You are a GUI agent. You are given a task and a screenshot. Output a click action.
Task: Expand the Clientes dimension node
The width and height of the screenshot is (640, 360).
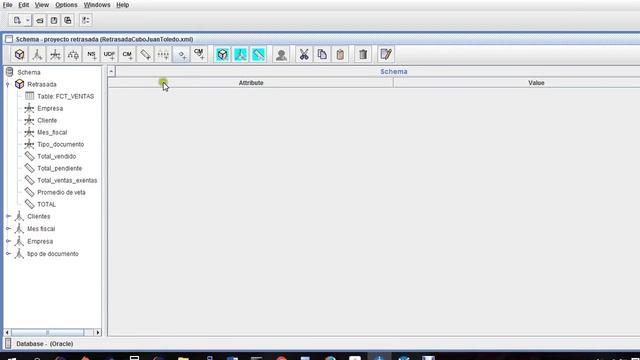9,216
